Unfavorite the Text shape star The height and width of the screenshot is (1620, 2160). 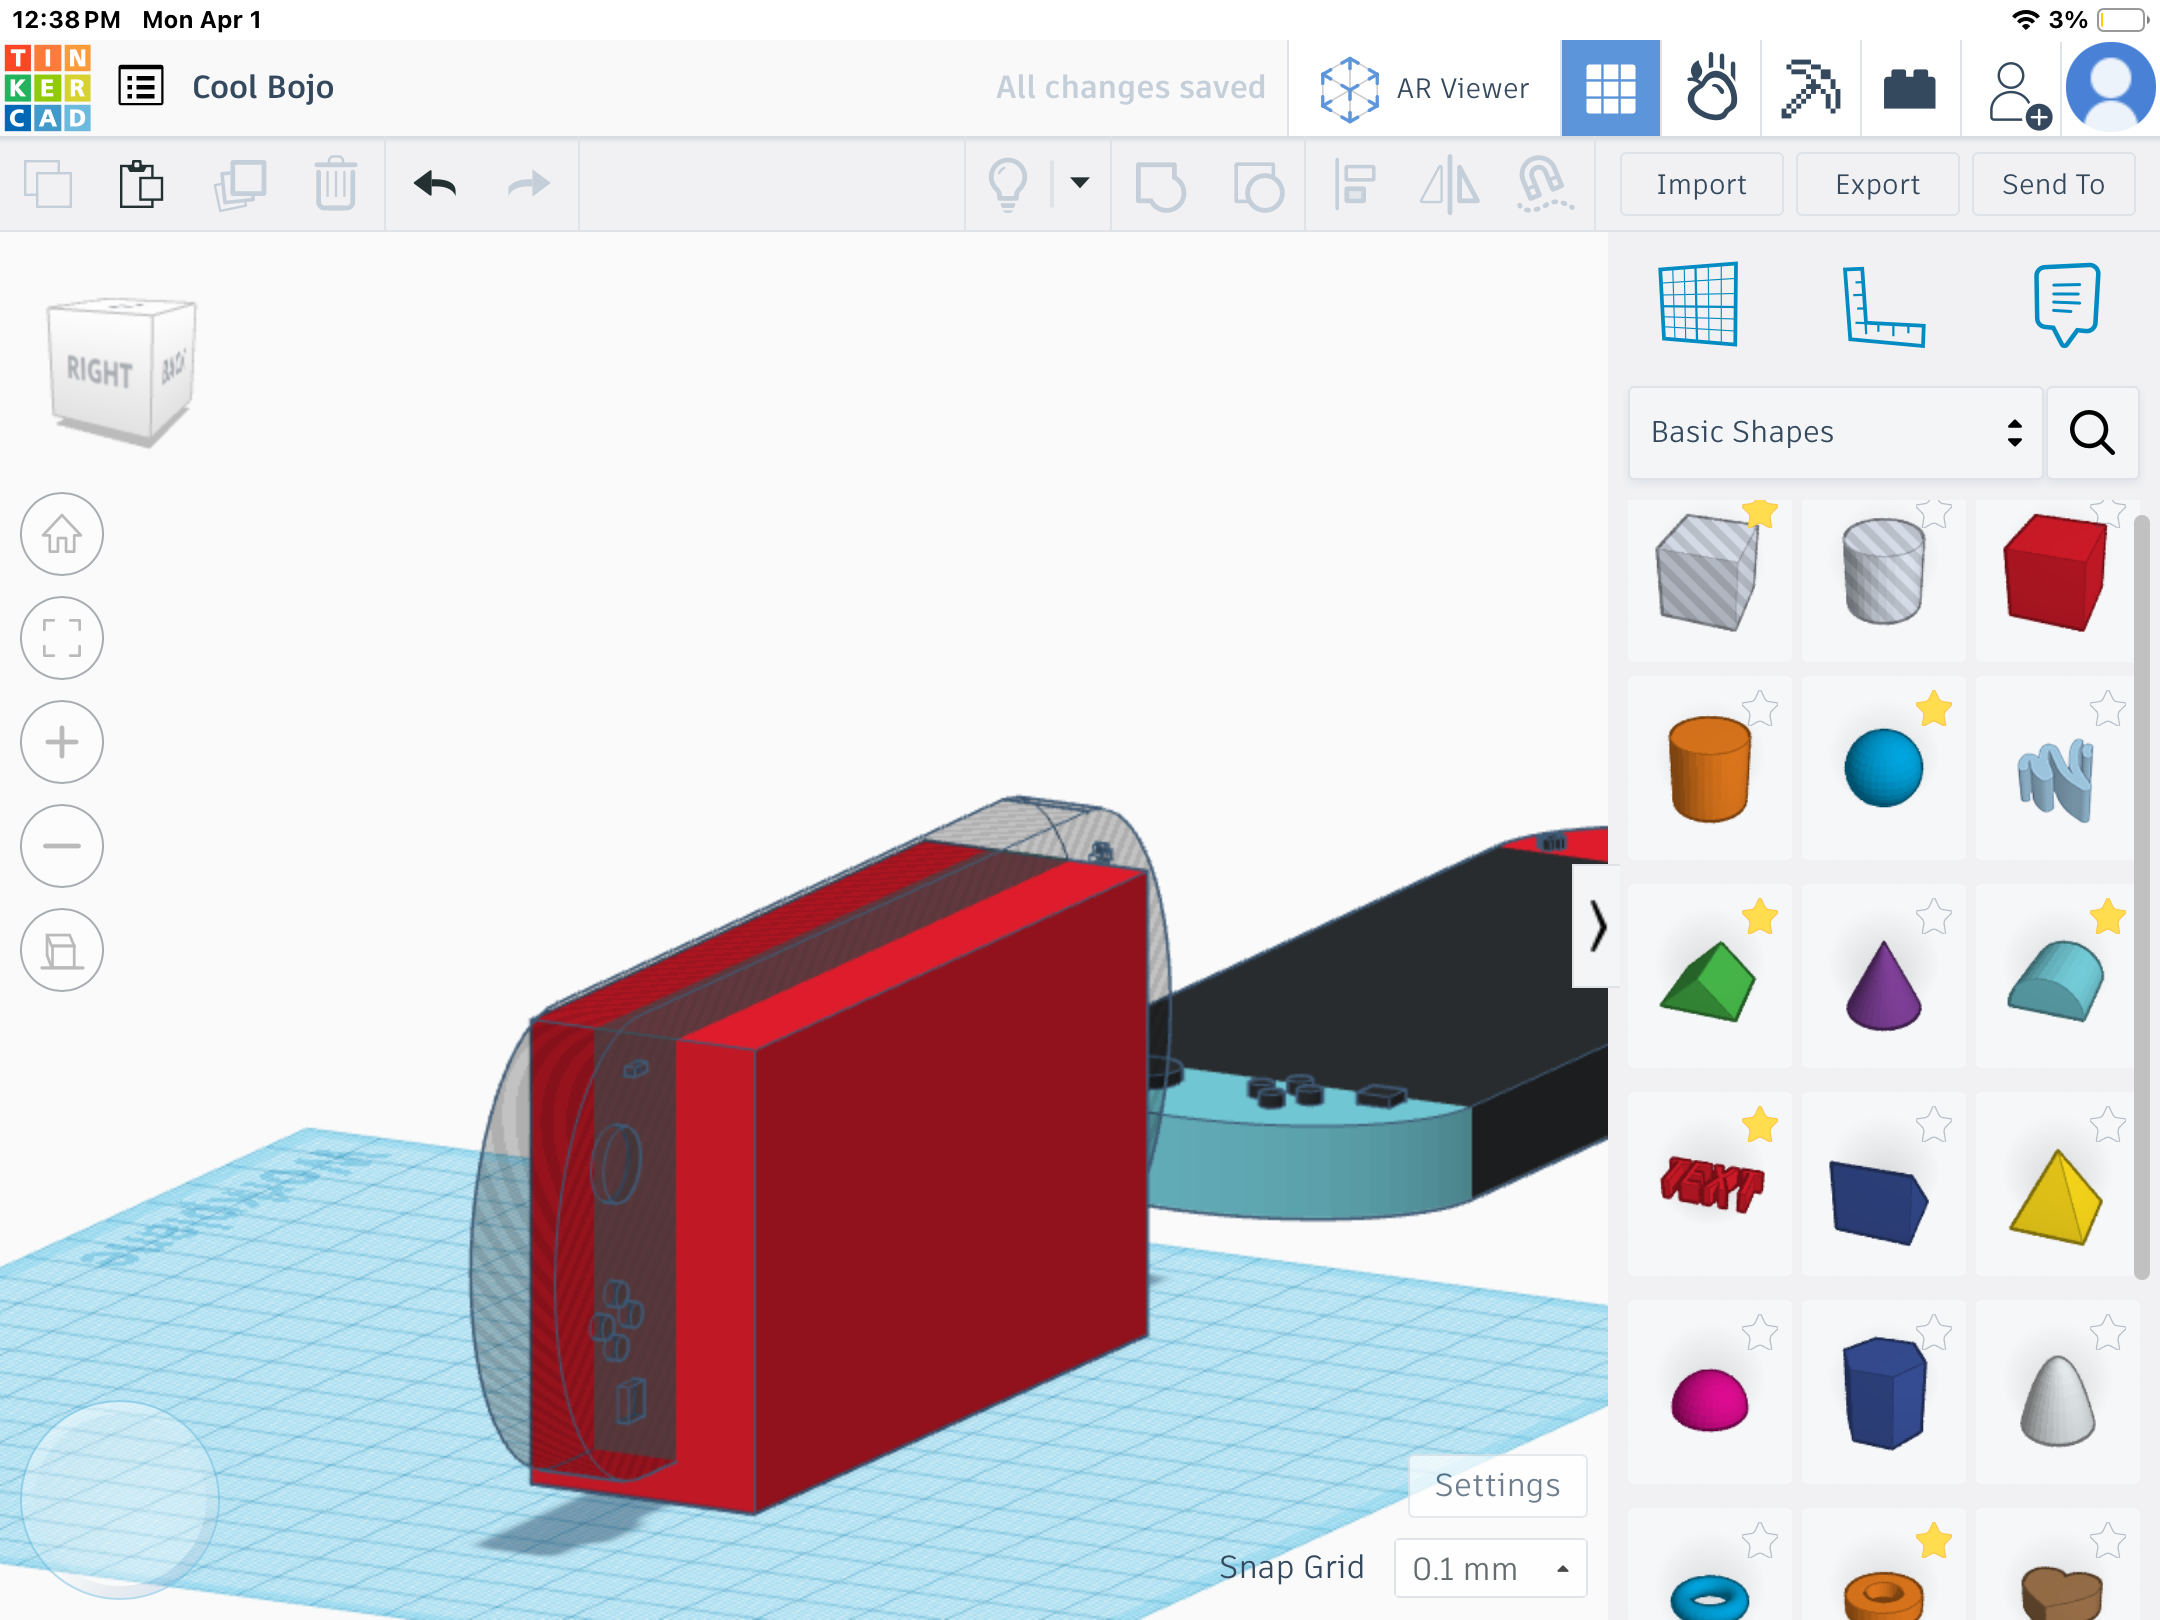pyautogui.click(x=1760, y=1124)
